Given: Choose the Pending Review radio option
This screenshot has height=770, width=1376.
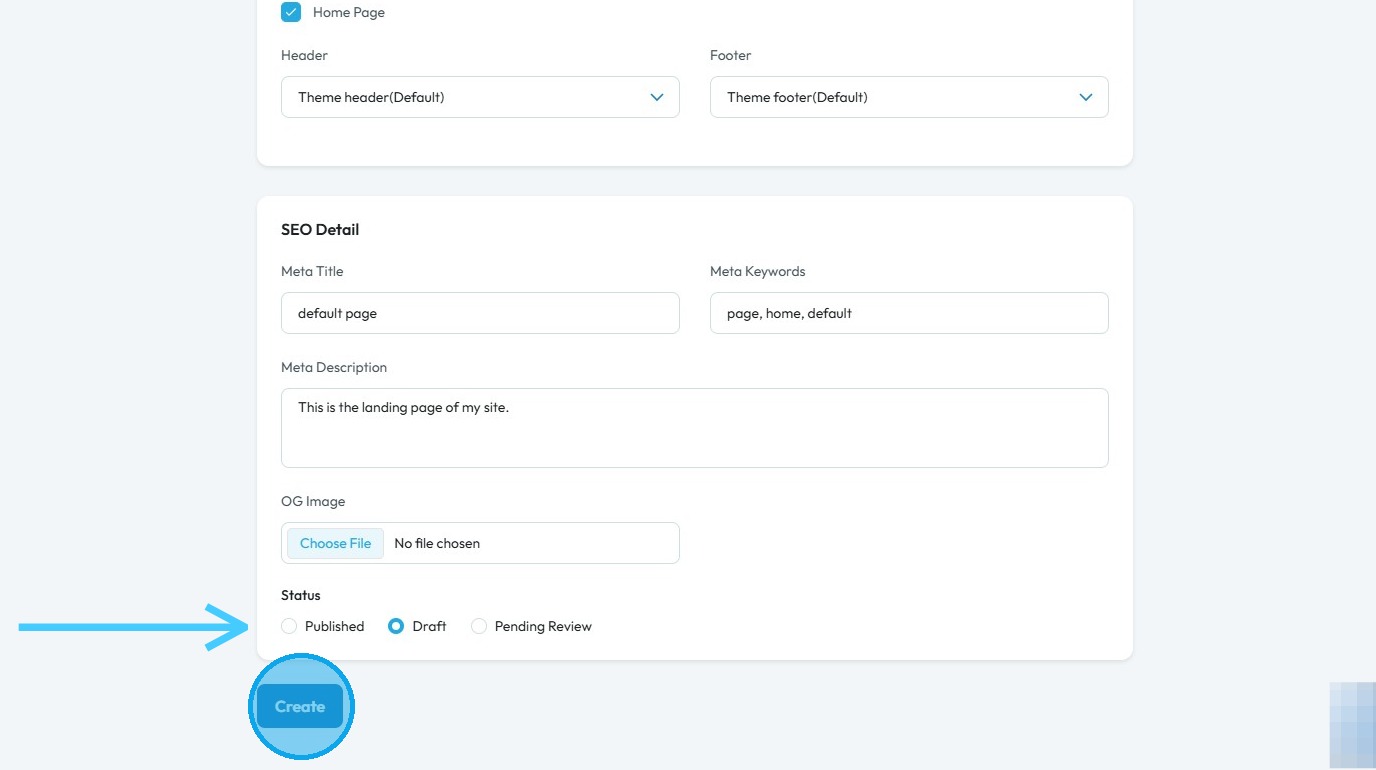Looking at the screenshot, I should 479,626.
